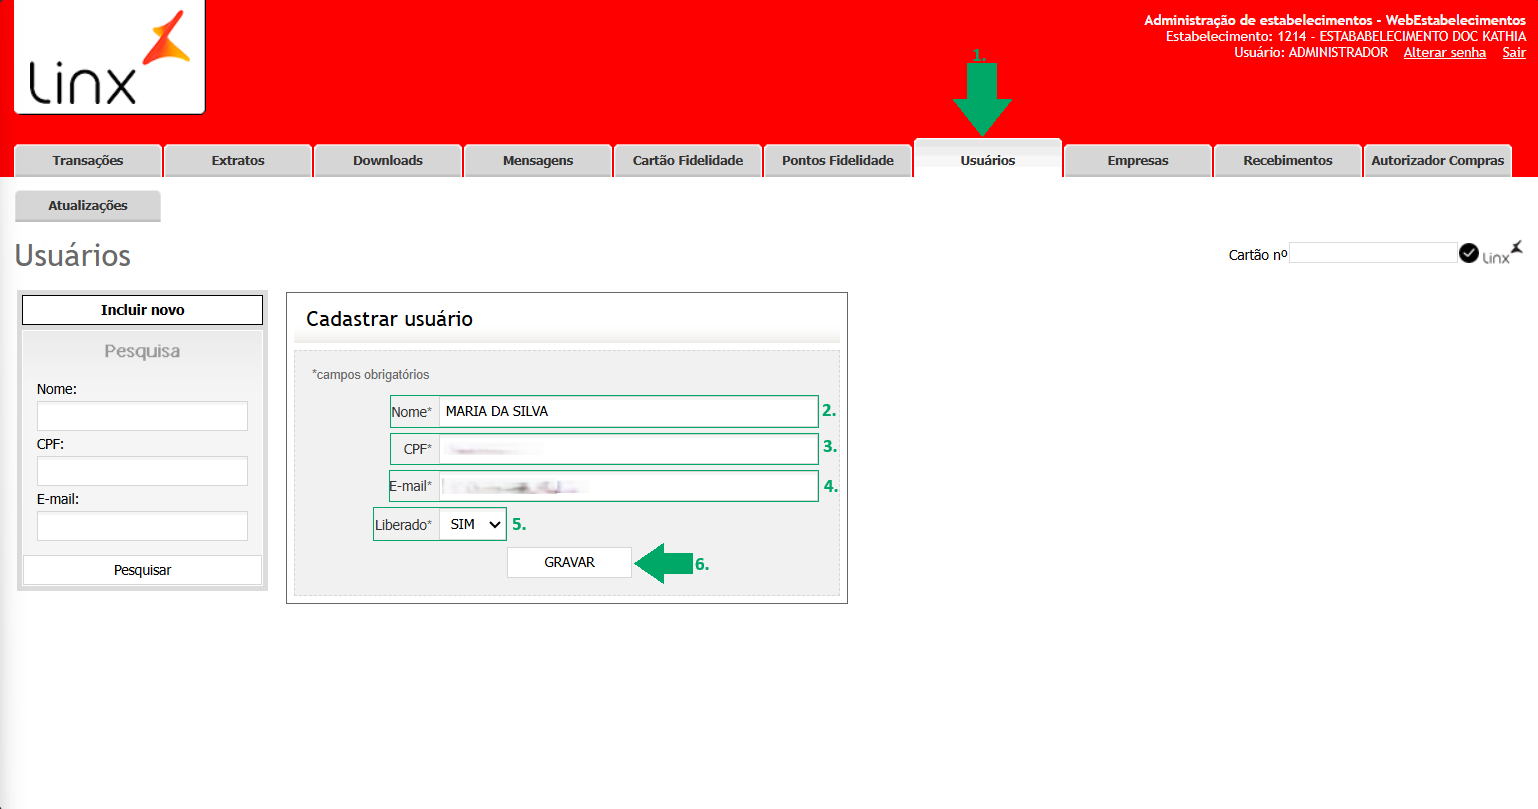Select the Cartão Fidelidade tab
This screenshot has width=1538, height=809.
pos(688,161)
